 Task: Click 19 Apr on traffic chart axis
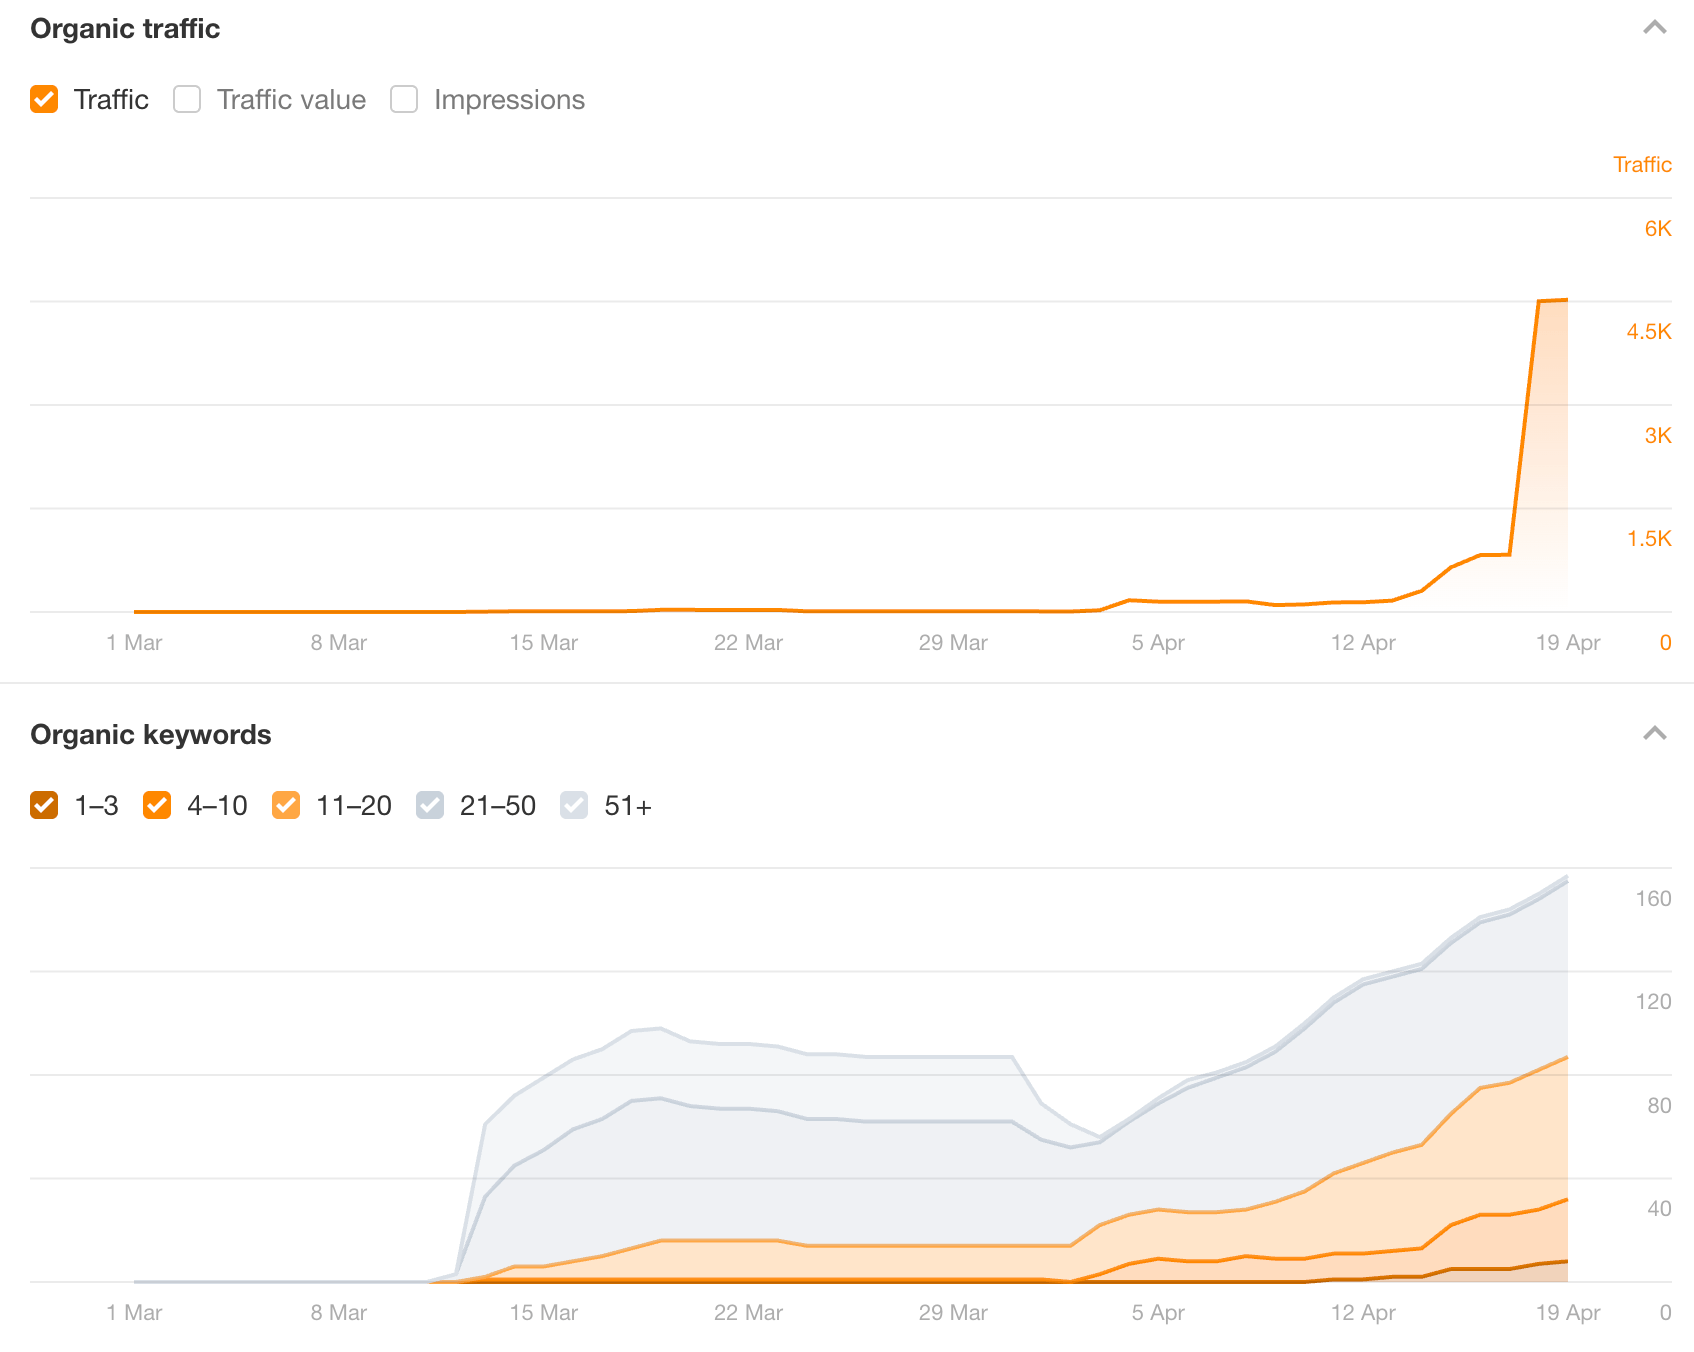tap(1568, 643)
